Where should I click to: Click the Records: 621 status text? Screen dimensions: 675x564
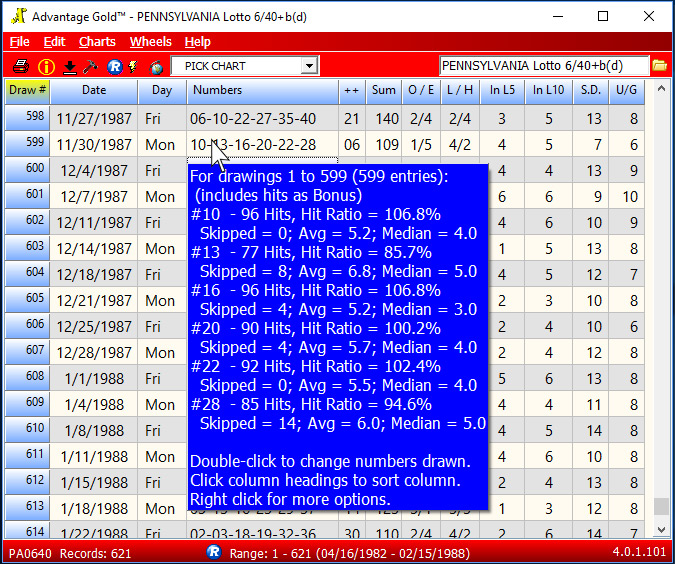coord(95,553)
